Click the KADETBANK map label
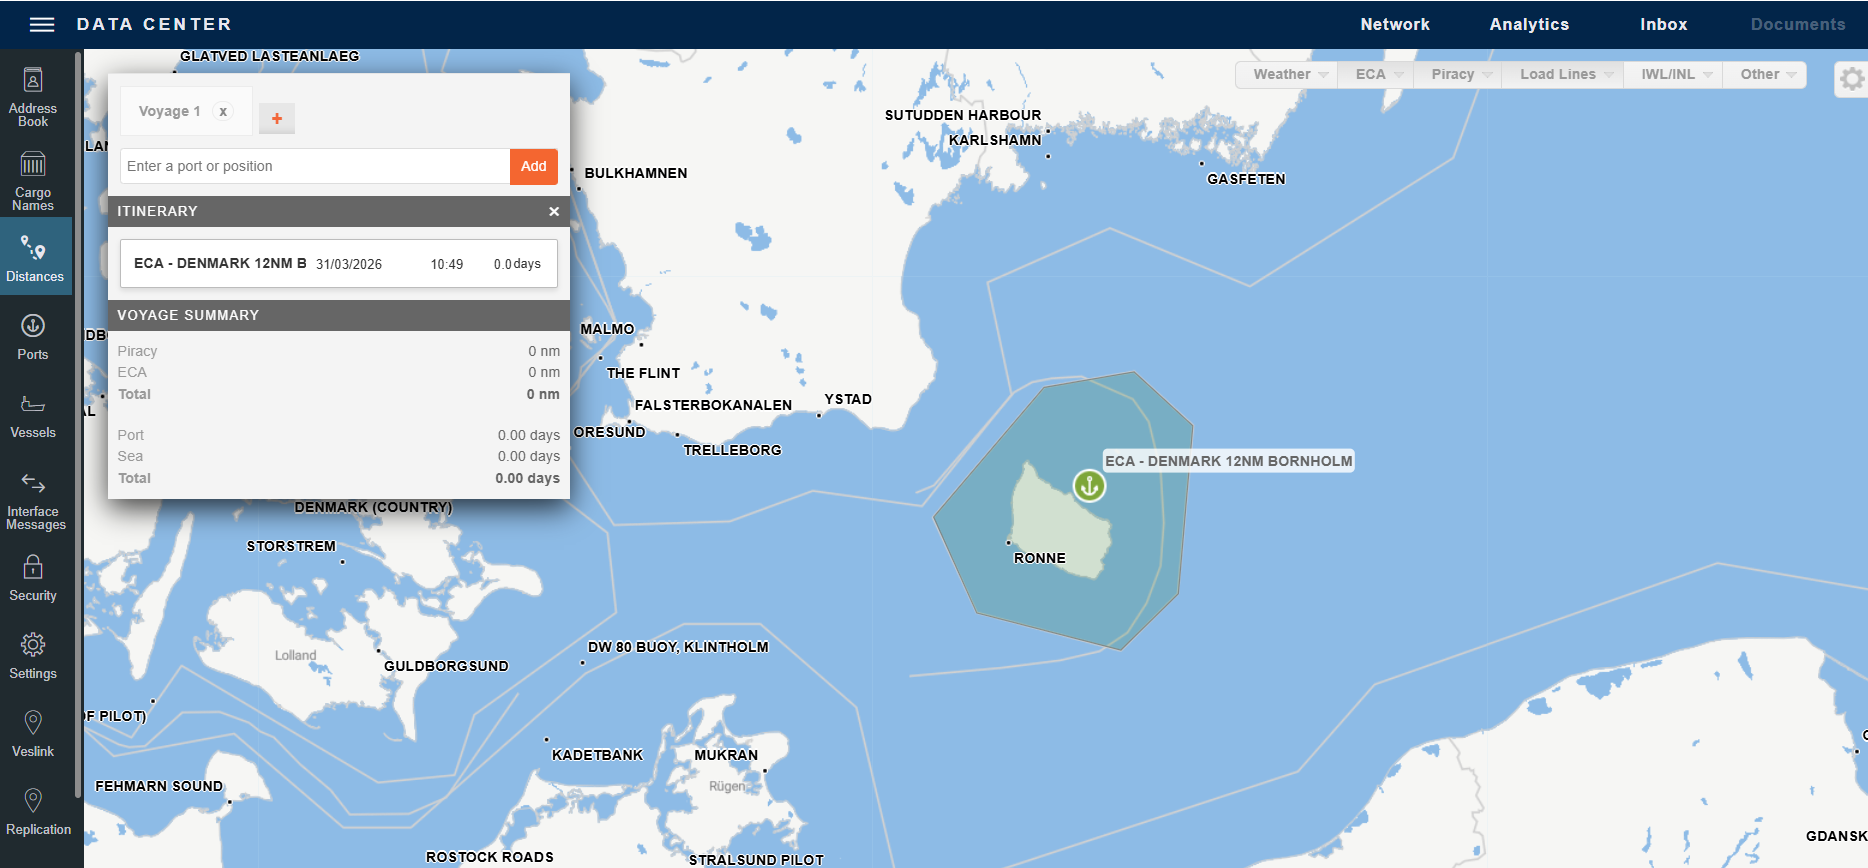This screenshot has height=868, width=1868. coord(598,755)
